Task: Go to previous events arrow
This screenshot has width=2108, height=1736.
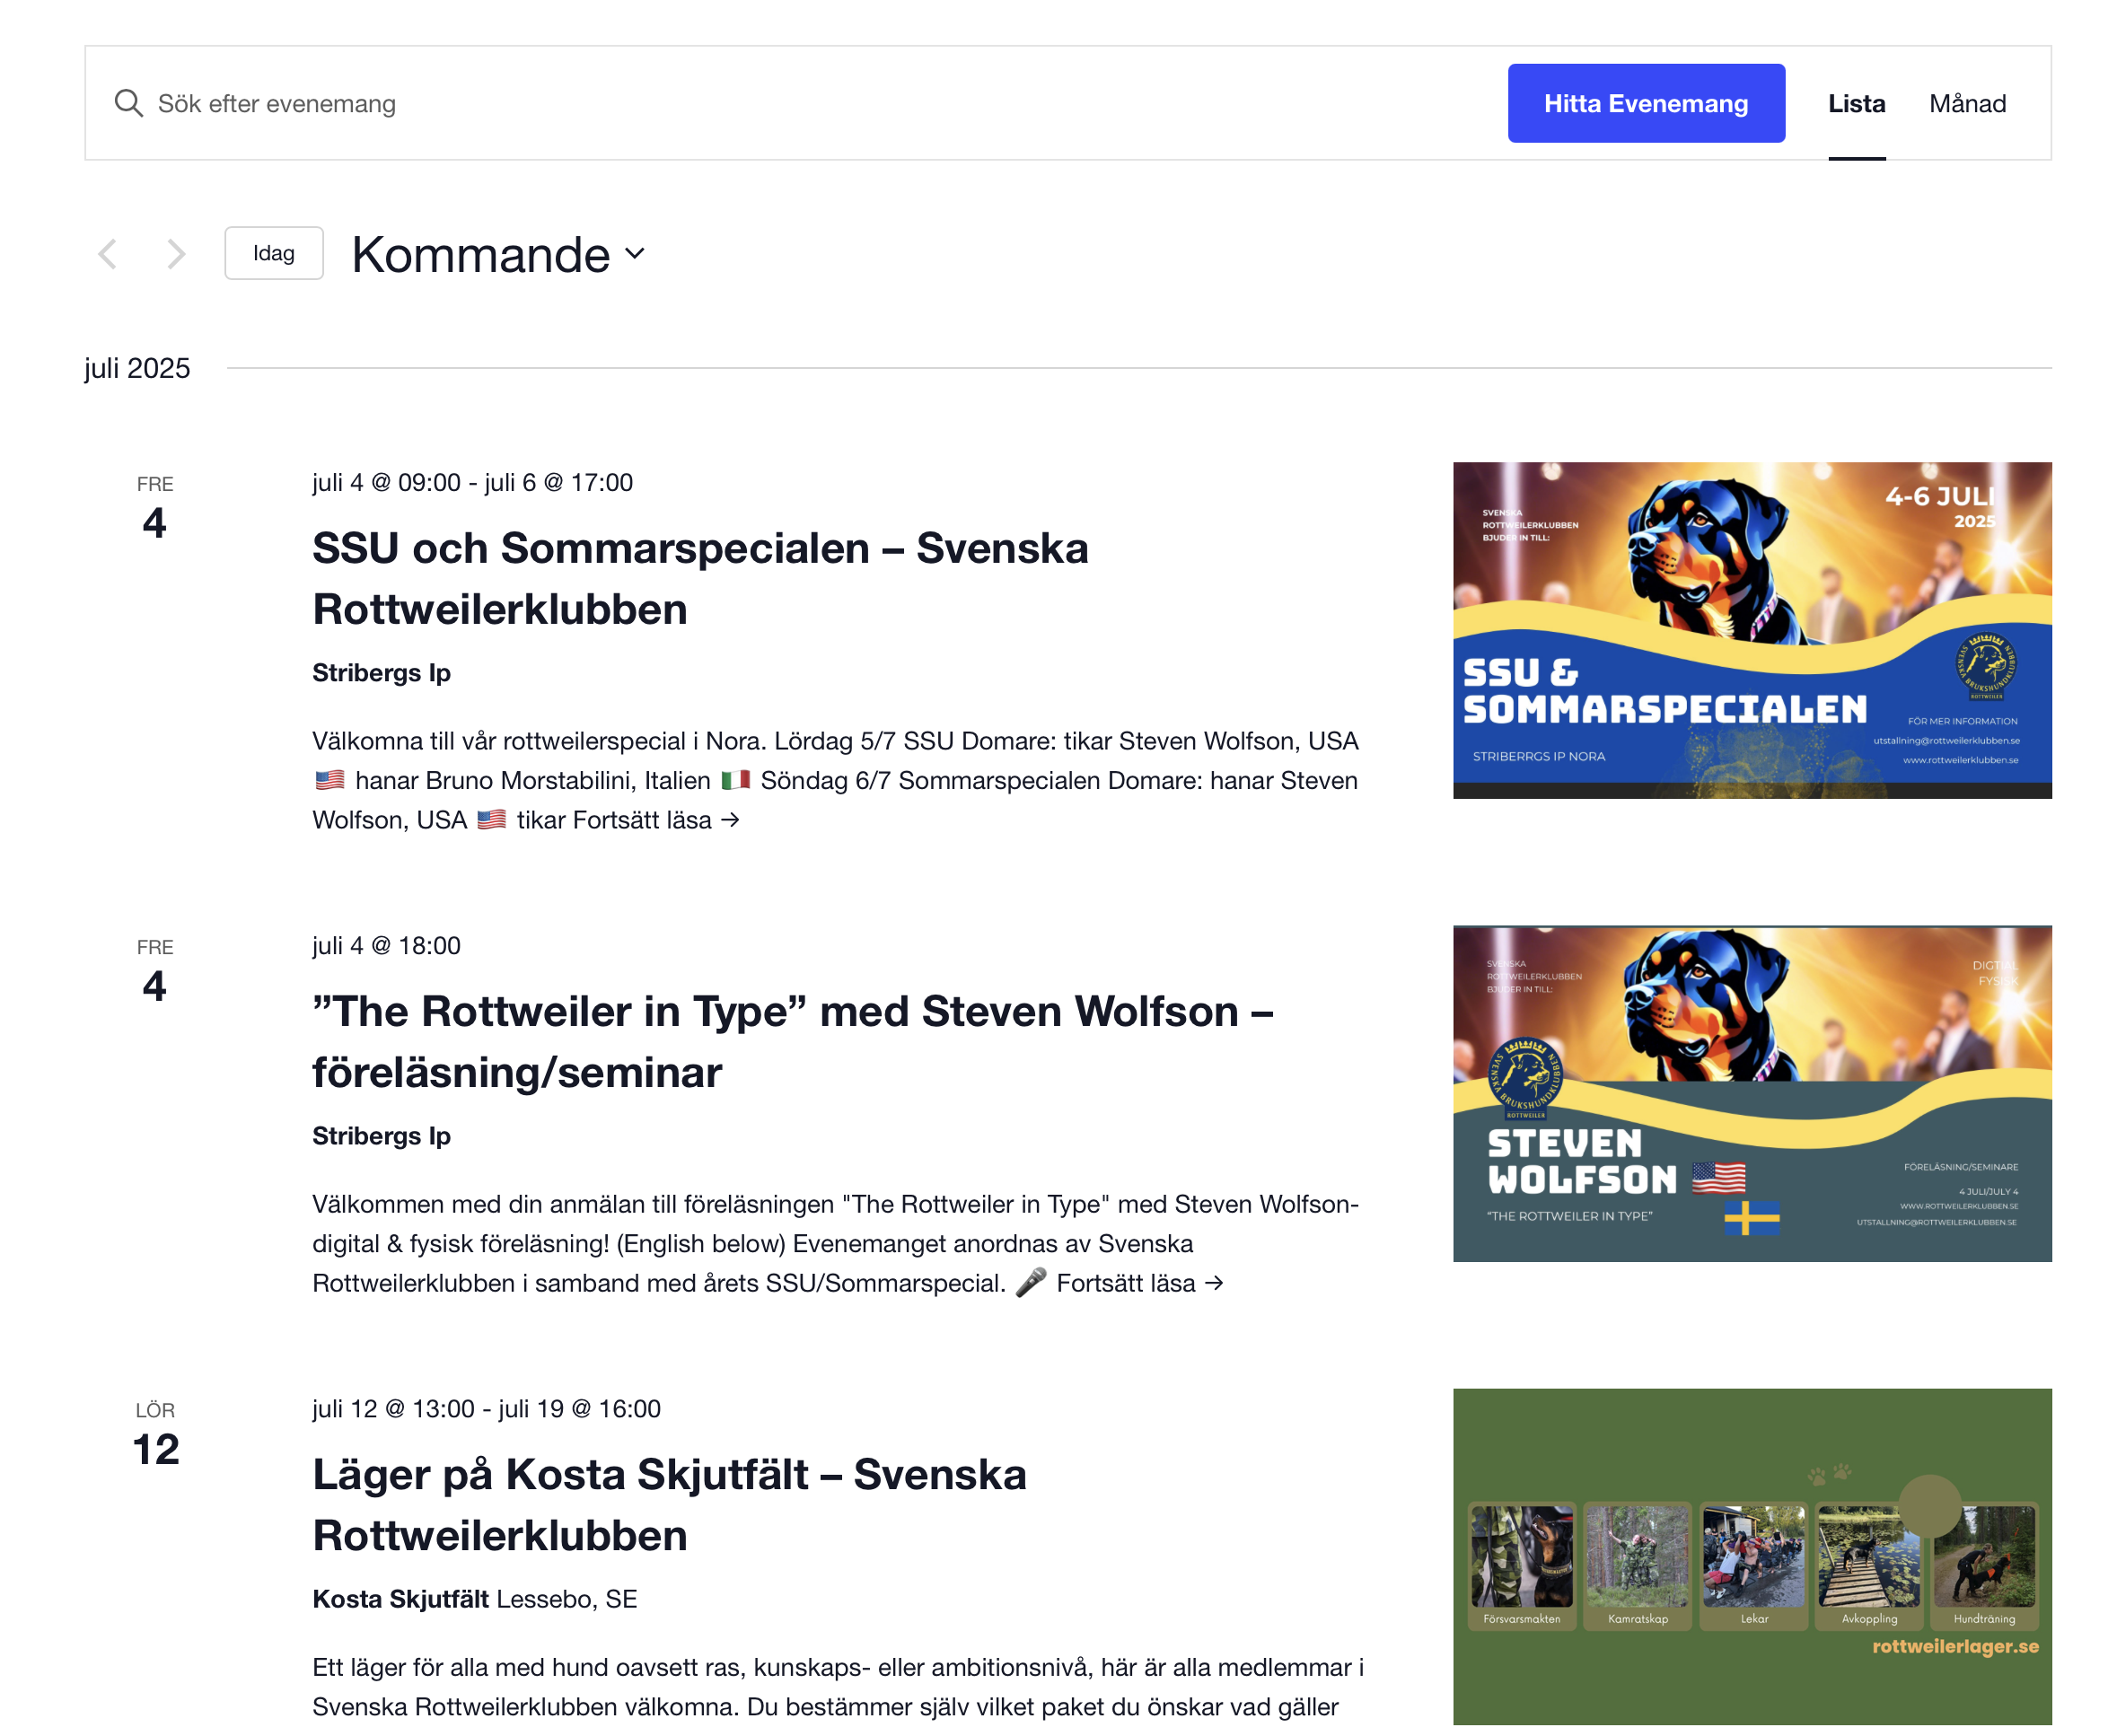Action: pyautogui.click(x=108, y=254)
